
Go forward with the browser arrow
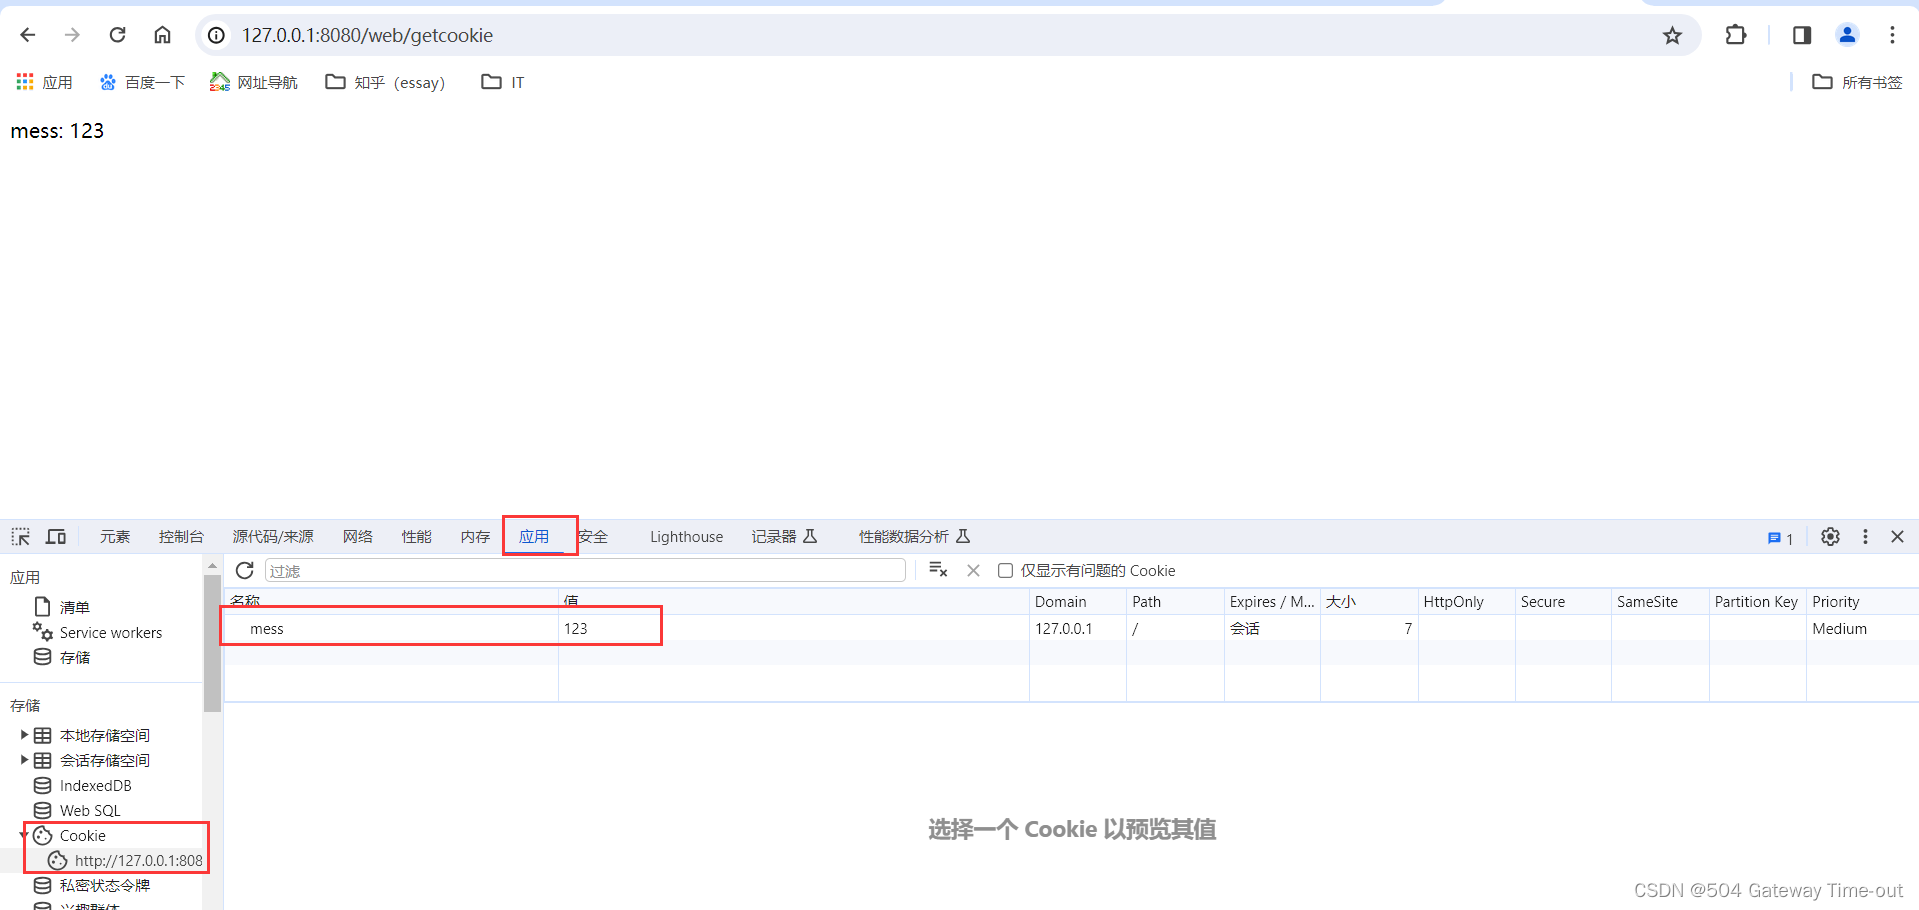(72, 35)
